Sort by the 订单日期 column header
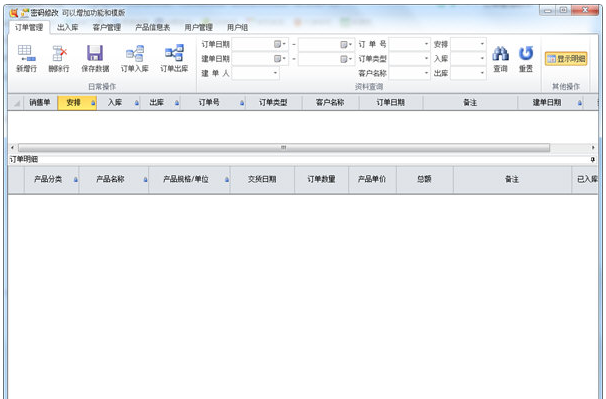The image size is (606, 399). coord(391,103)
